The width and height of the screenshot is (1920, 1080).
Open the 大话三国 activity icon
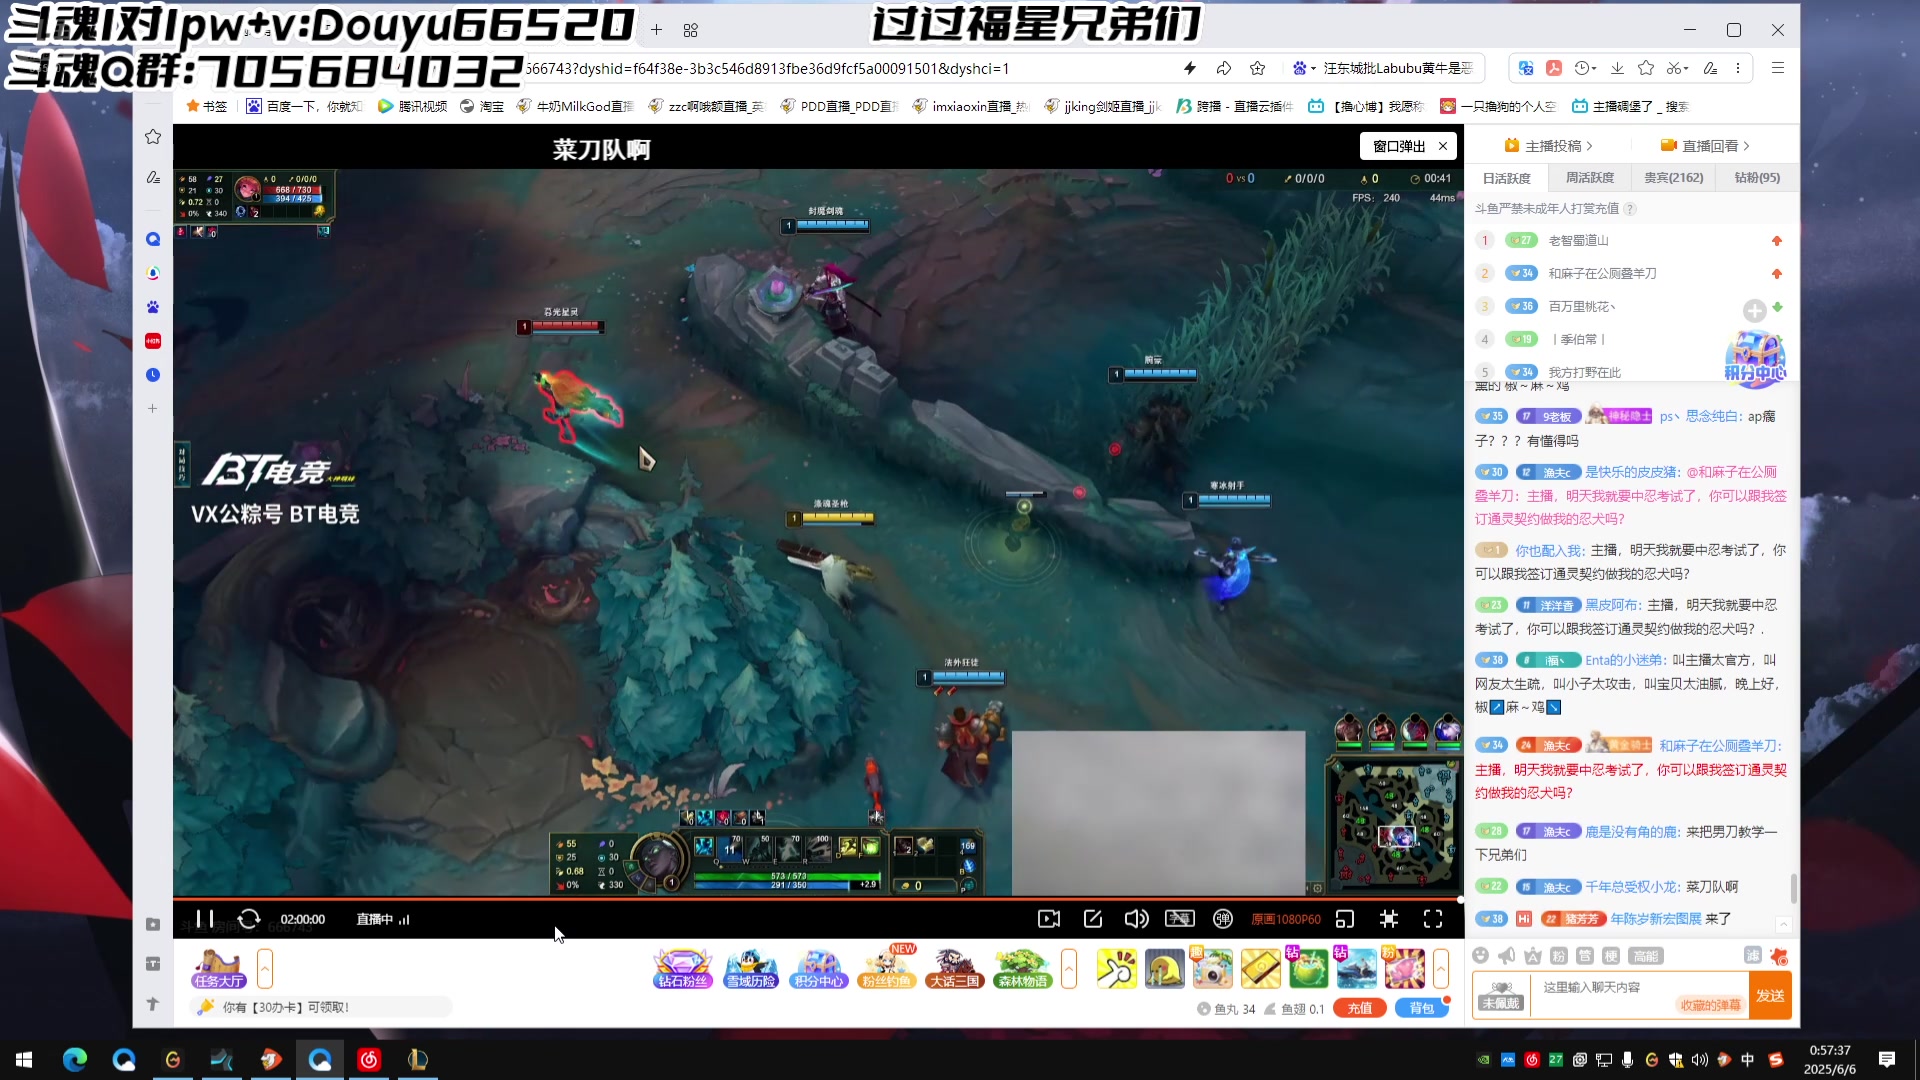(955, 968)
